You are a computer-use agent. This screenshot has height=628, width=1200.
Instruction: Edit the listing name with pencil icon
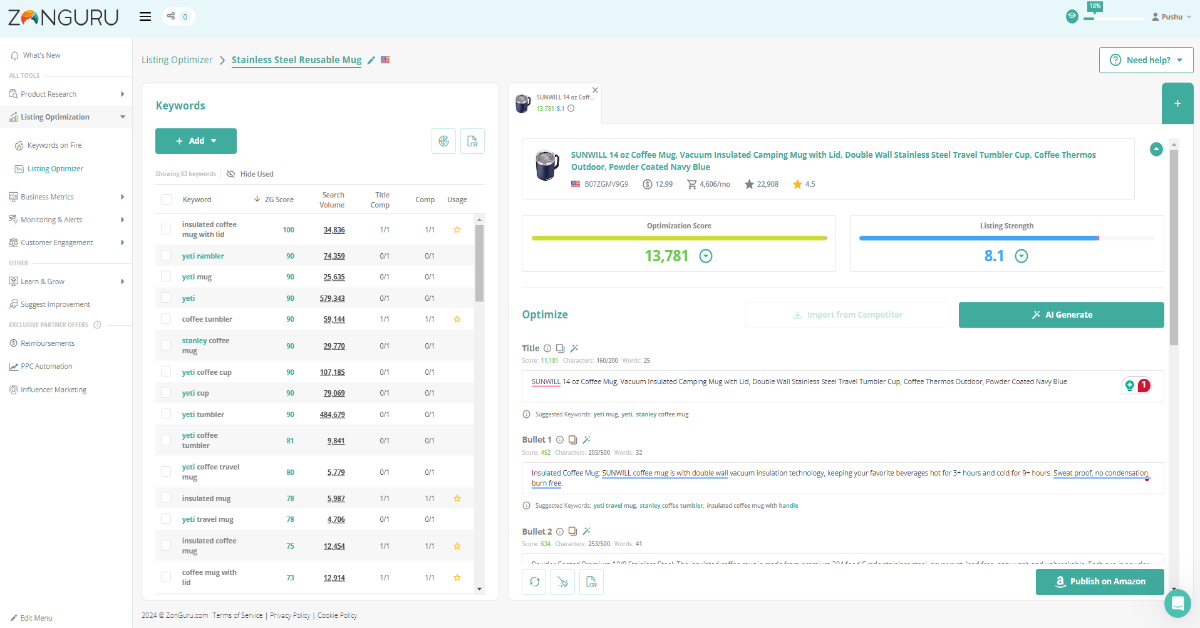coord(371,60)
